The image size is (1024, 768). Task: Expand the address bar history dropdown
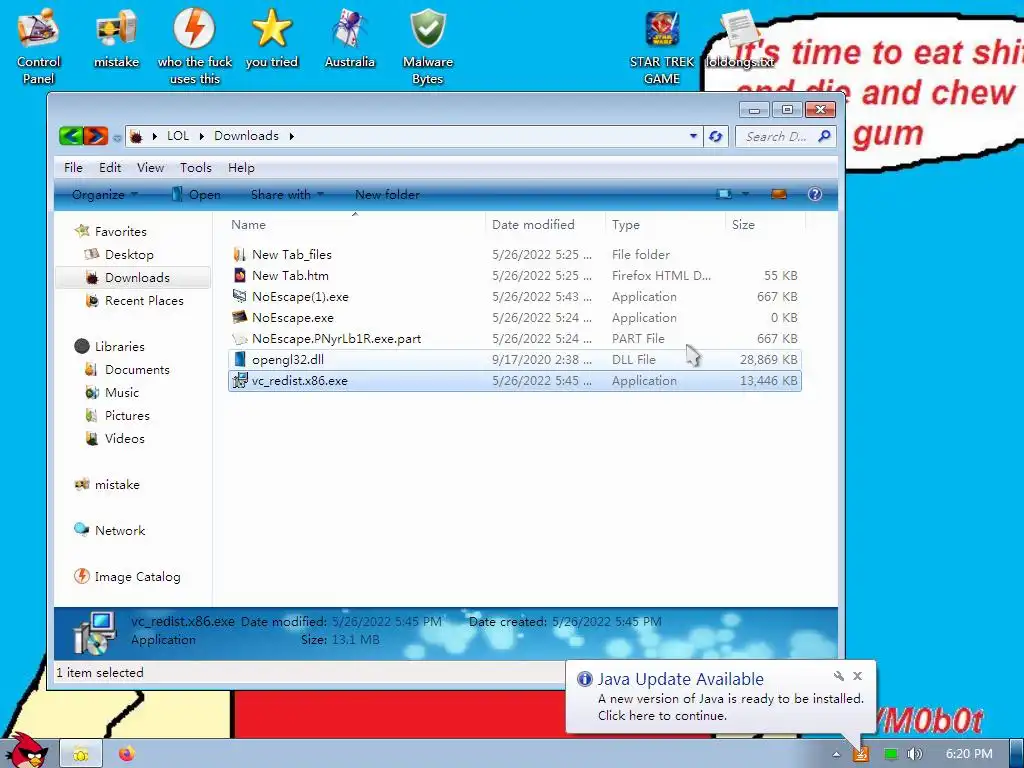tap(693, 136)
